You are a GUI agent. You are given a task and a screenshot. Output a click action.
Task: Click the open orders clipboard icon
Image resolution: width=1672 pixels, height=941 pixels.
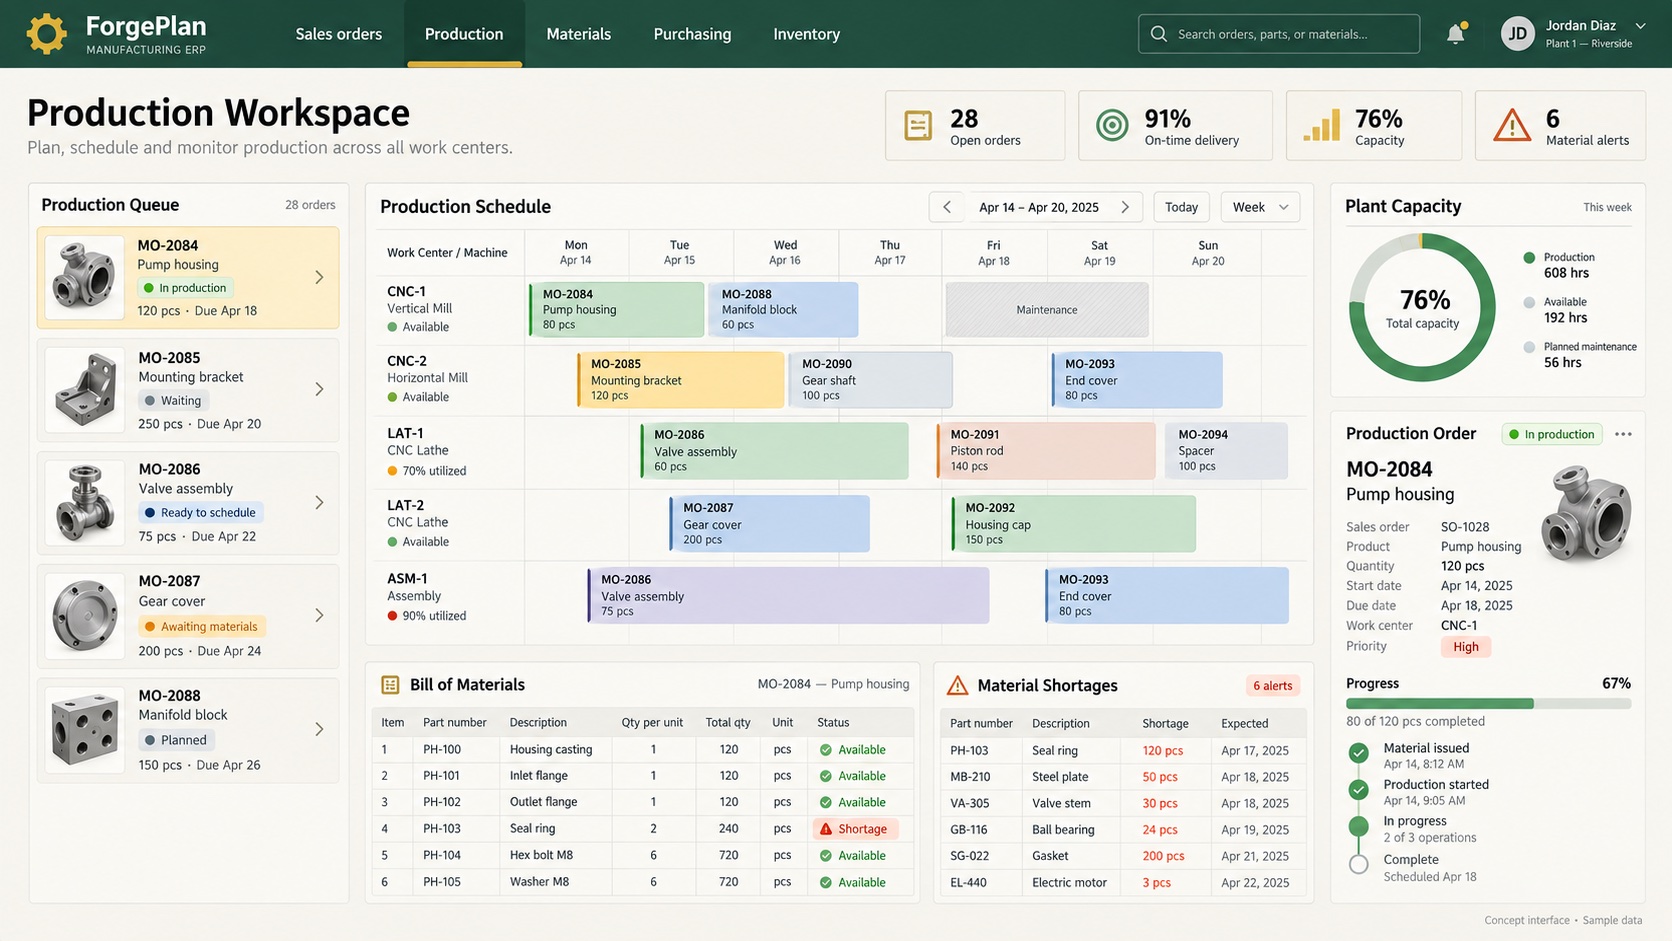tap(918, 126)
